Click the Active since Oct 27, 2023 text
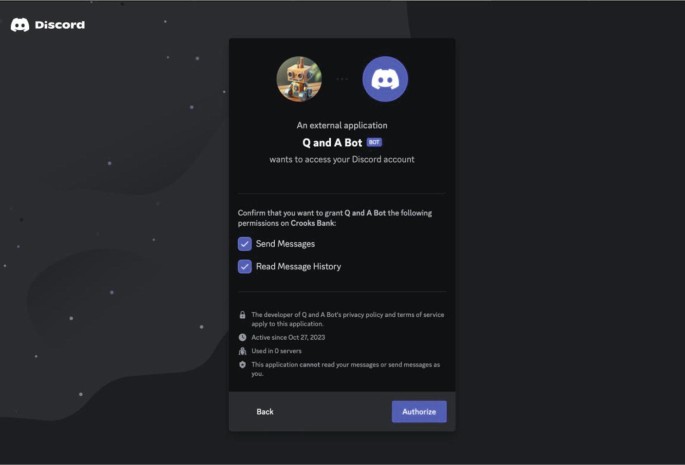 click(x=288, y=337)
